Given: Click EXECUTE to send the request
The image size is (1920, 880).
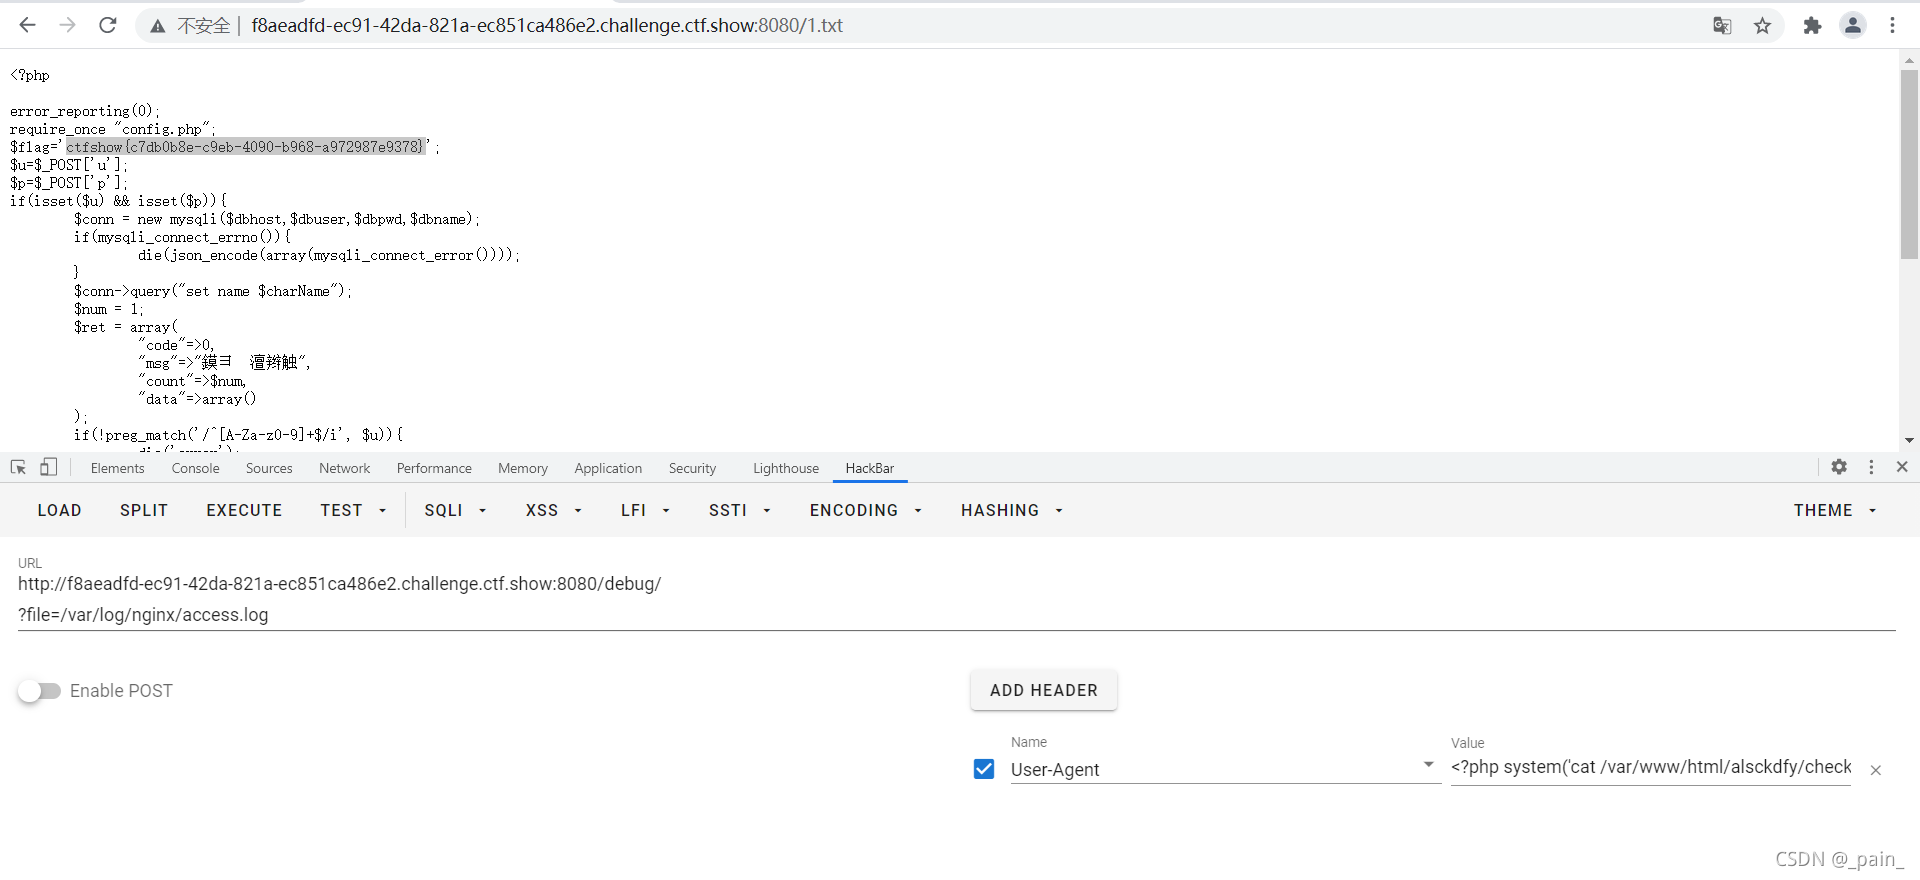Looking at the screenshot, I should [x=244, y=510].
